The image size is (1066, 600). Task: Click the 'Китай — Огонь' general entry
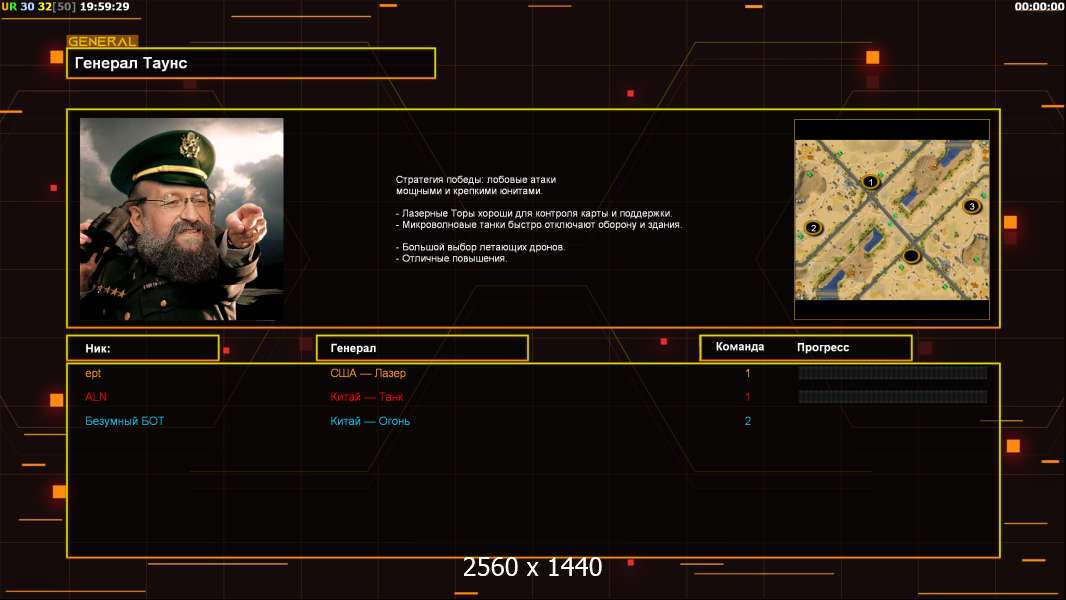pyautogui.click(x=370, y=421)
